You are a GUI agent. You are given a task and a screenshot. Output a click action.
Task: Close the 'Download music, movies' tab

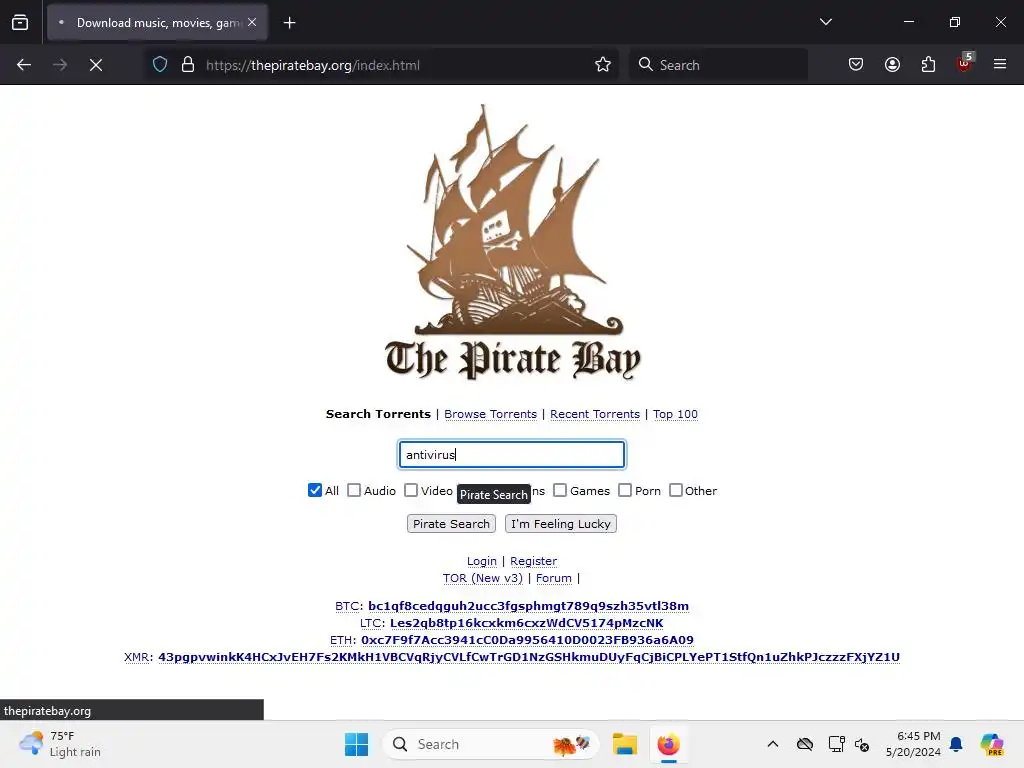click(252, 22)
